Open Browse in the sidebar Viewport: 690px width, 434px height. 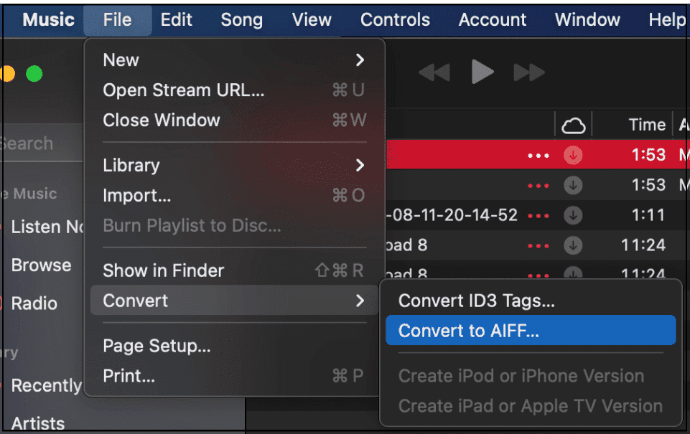[x=41, y=265]
